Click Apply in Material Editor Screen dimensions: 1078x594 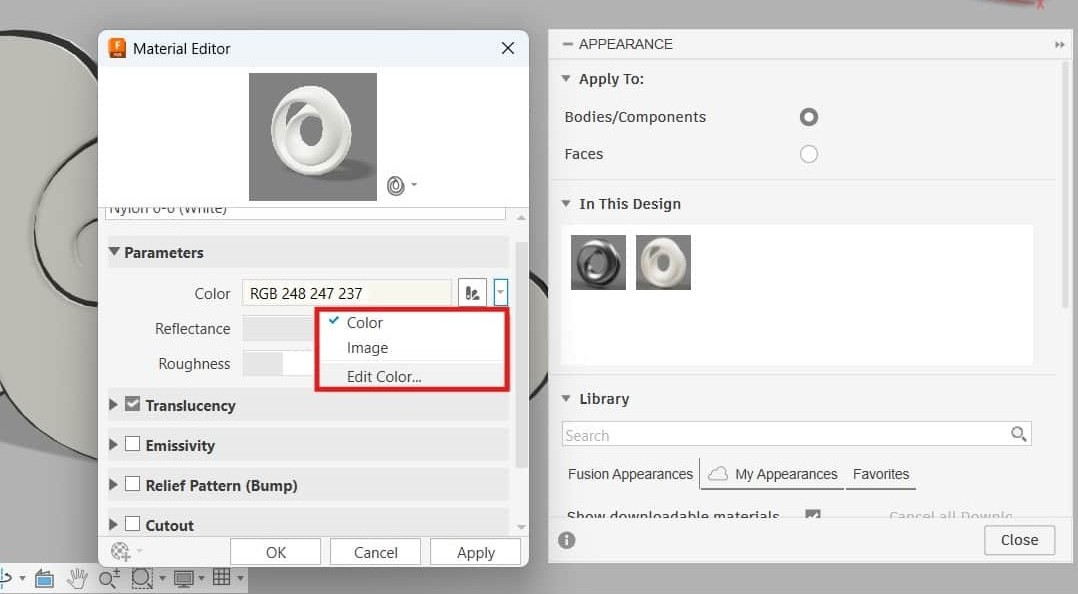[x=476, y=552]
